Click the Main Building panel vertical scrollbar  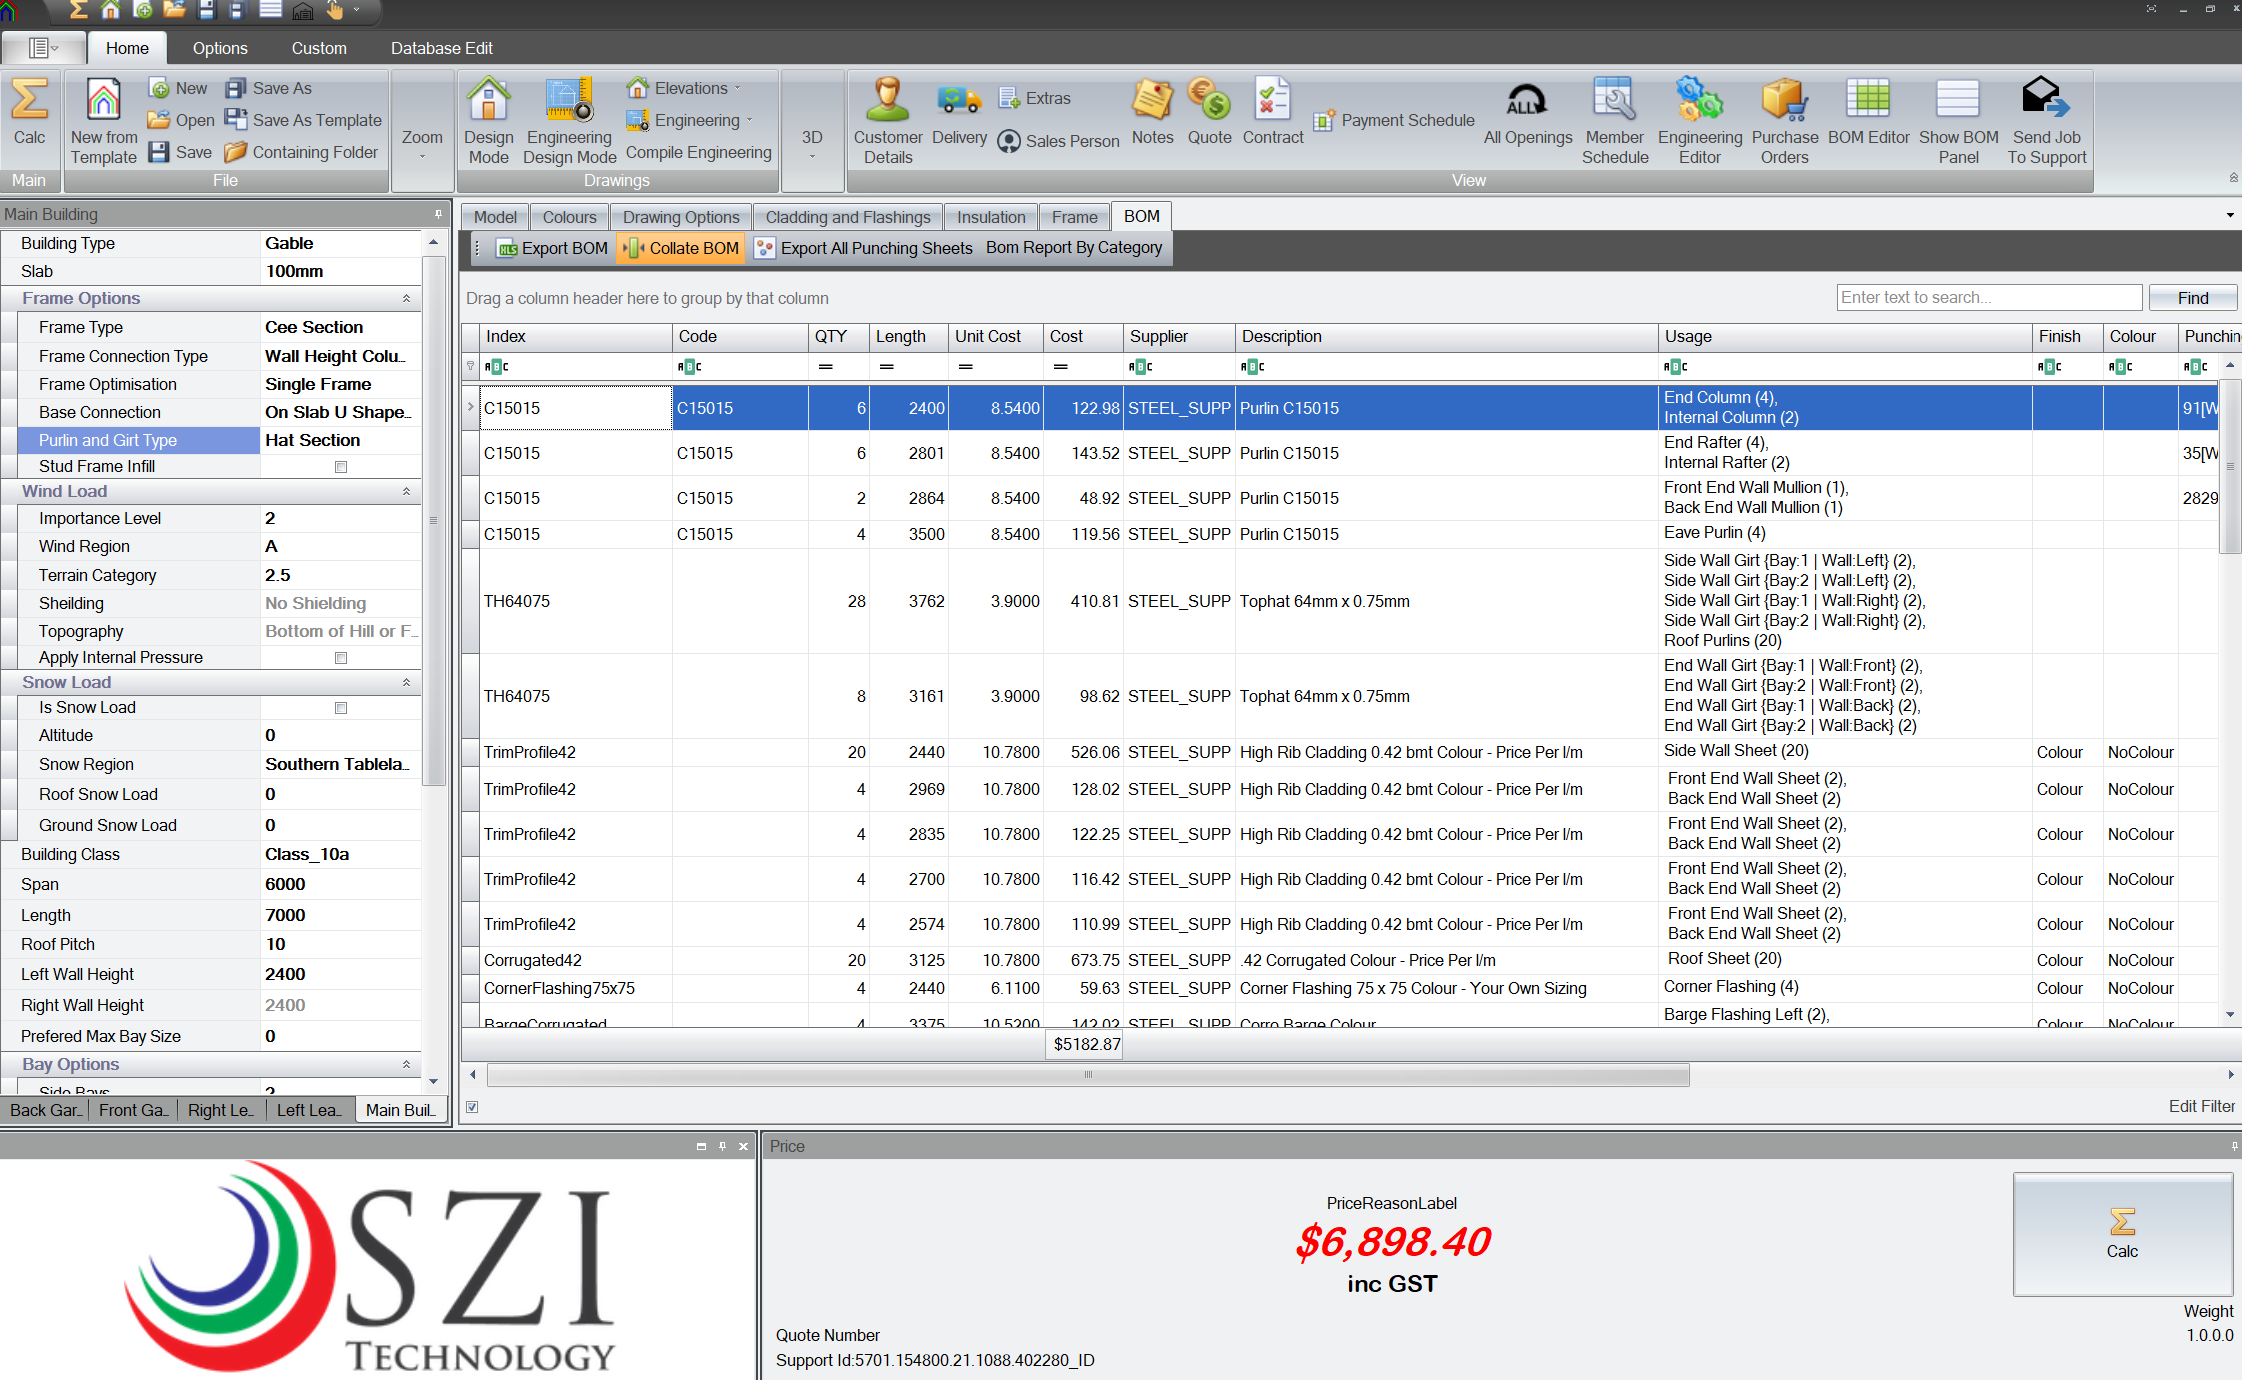click(x=433, y=520)
